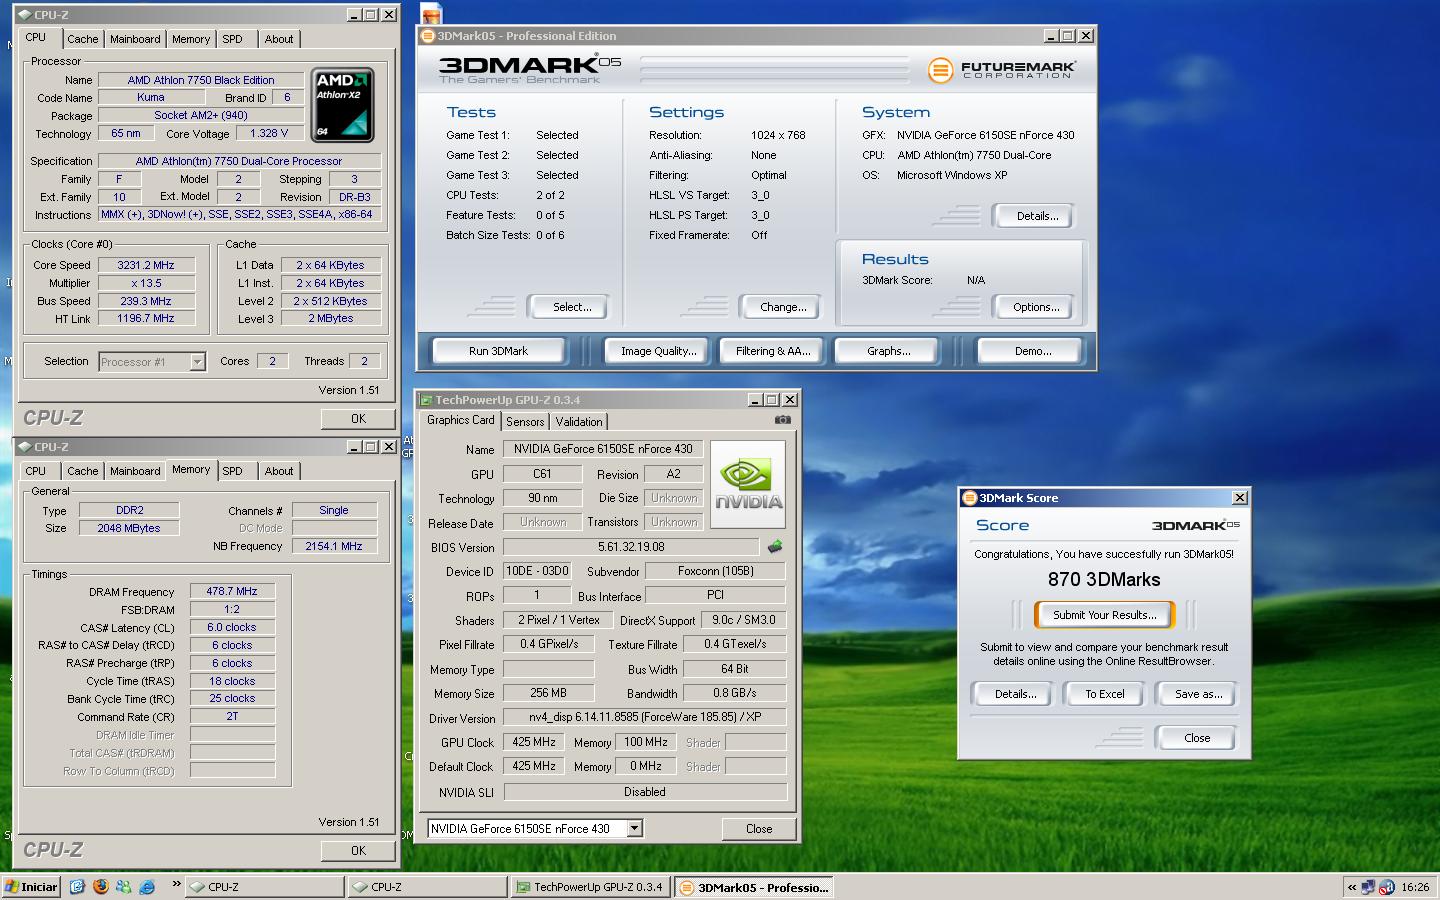Click the GPU-Z screenshot camera icon
1440x900 pixels.
click(x=783, y=420)
